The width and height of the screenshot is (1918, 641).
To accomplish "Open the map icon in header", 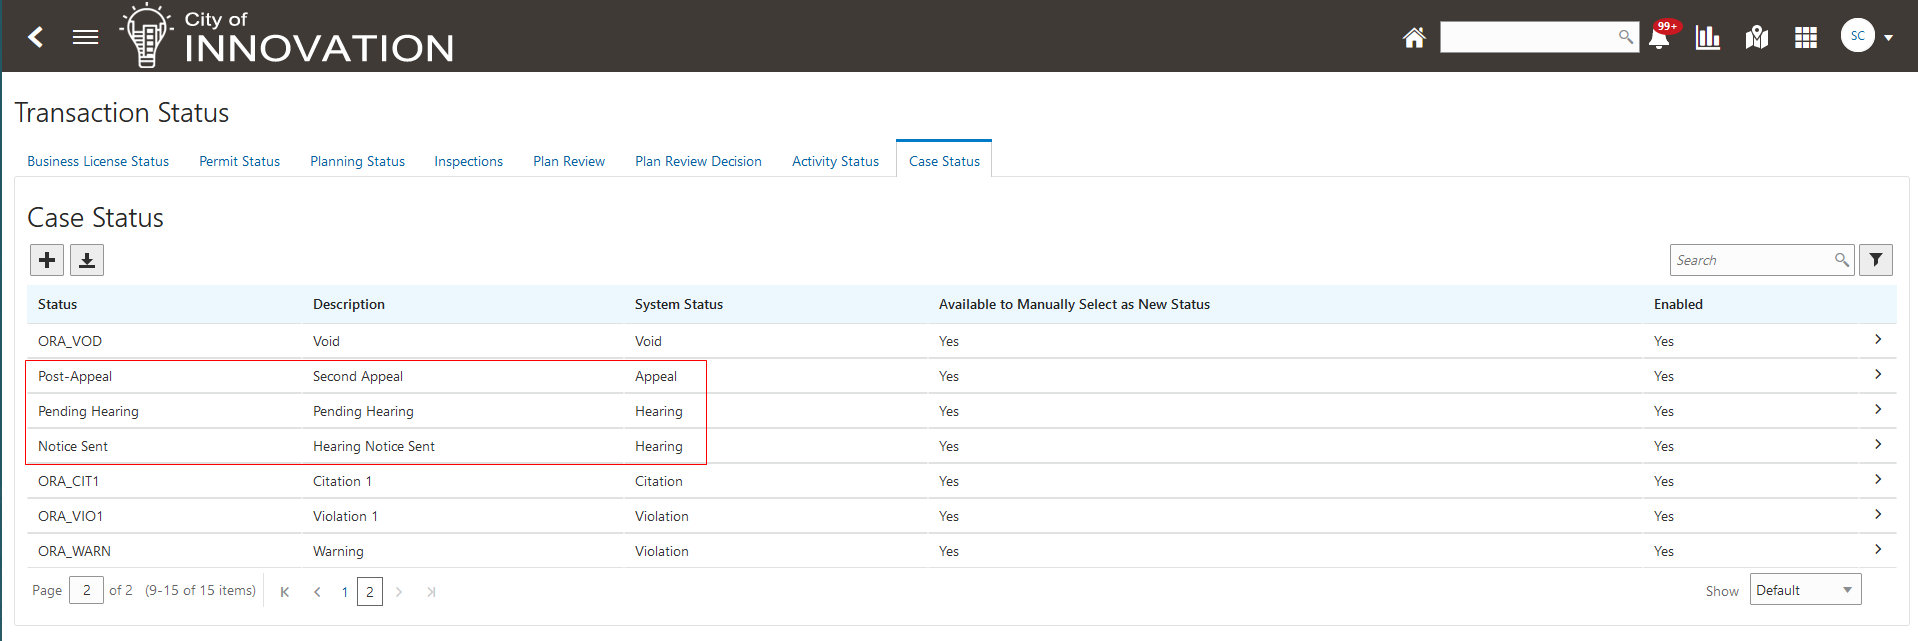I will point(1757,38).
